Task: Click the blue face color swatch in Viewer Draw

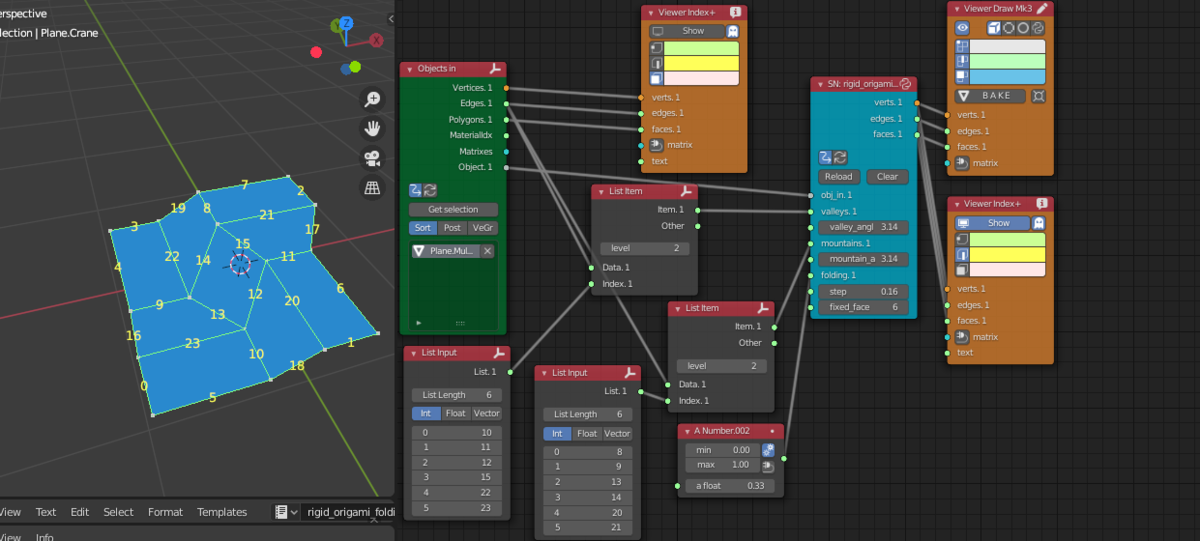Action: [1007, 77]
